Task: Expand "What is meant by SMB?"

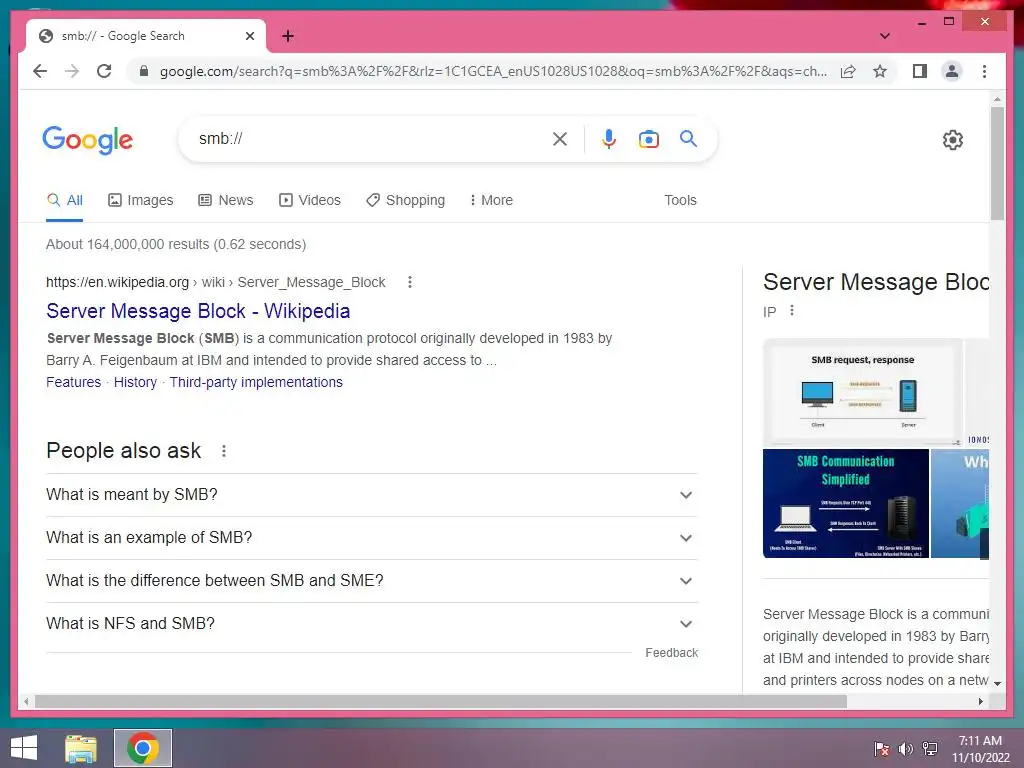Action: [x=372, y=494]
